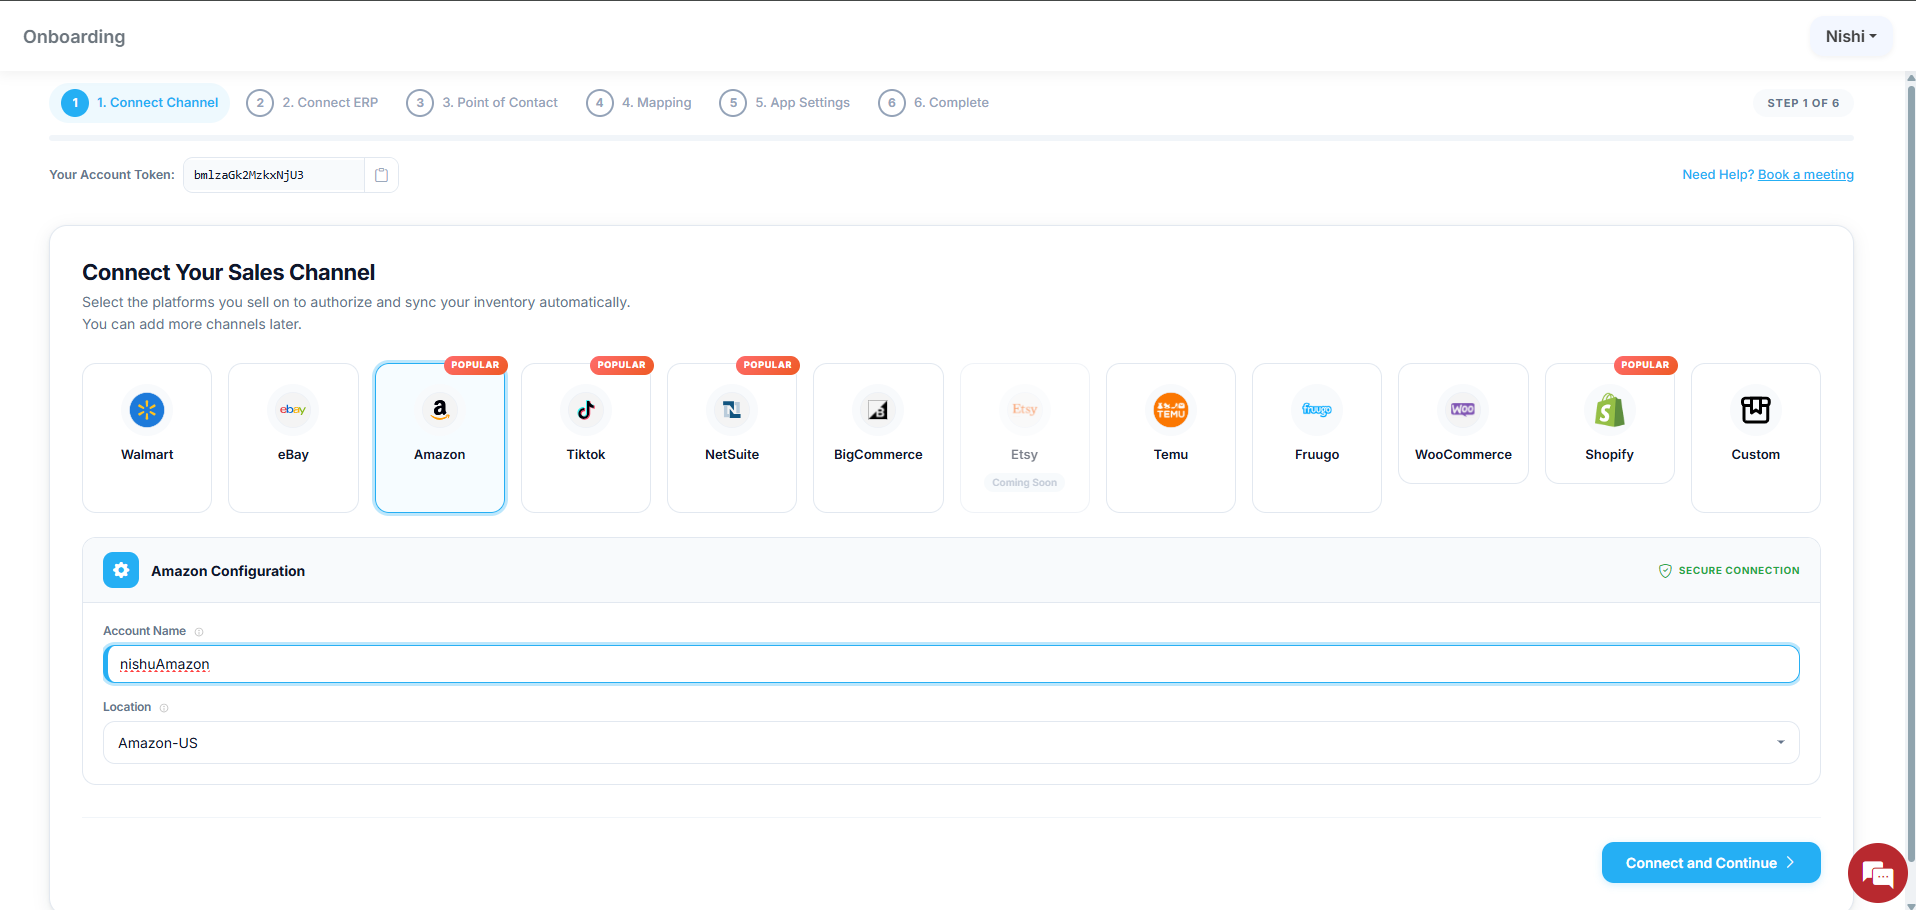Image resolution: width=1916 pixels, height=910 pixels.
Task: Select the BigCommerce channel tile
Action: point(877,437)
